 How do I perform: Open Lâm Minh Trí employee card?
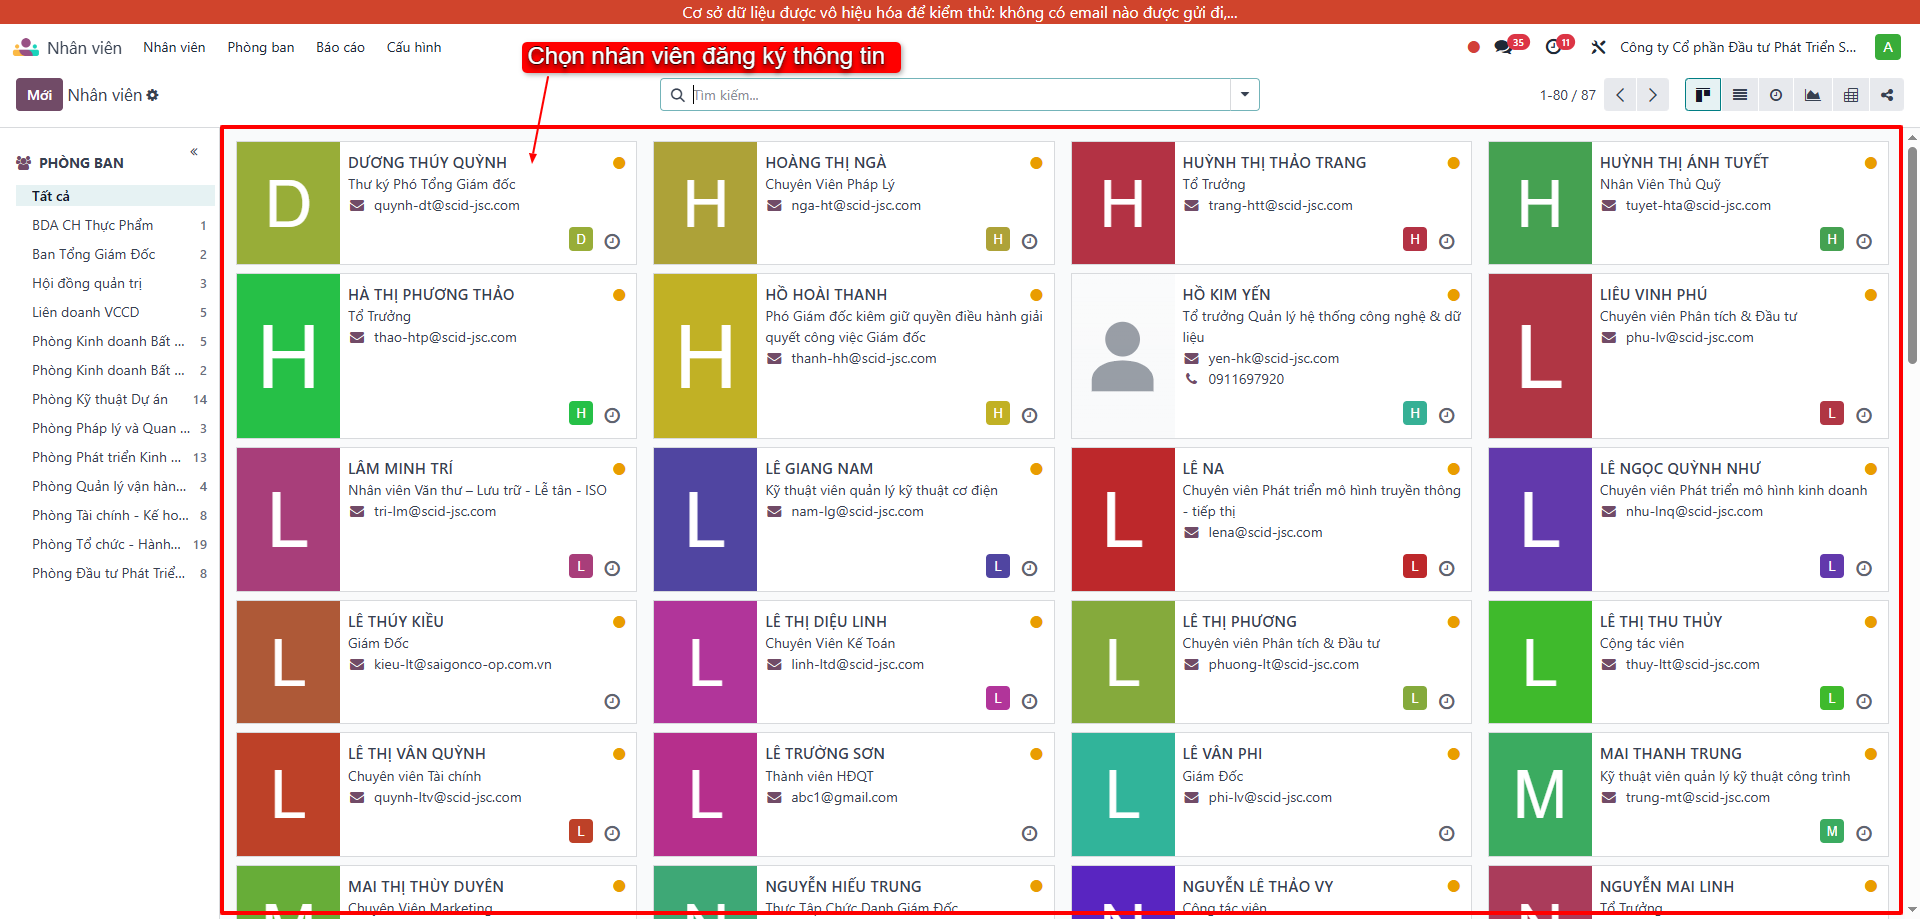coord(436,519)
